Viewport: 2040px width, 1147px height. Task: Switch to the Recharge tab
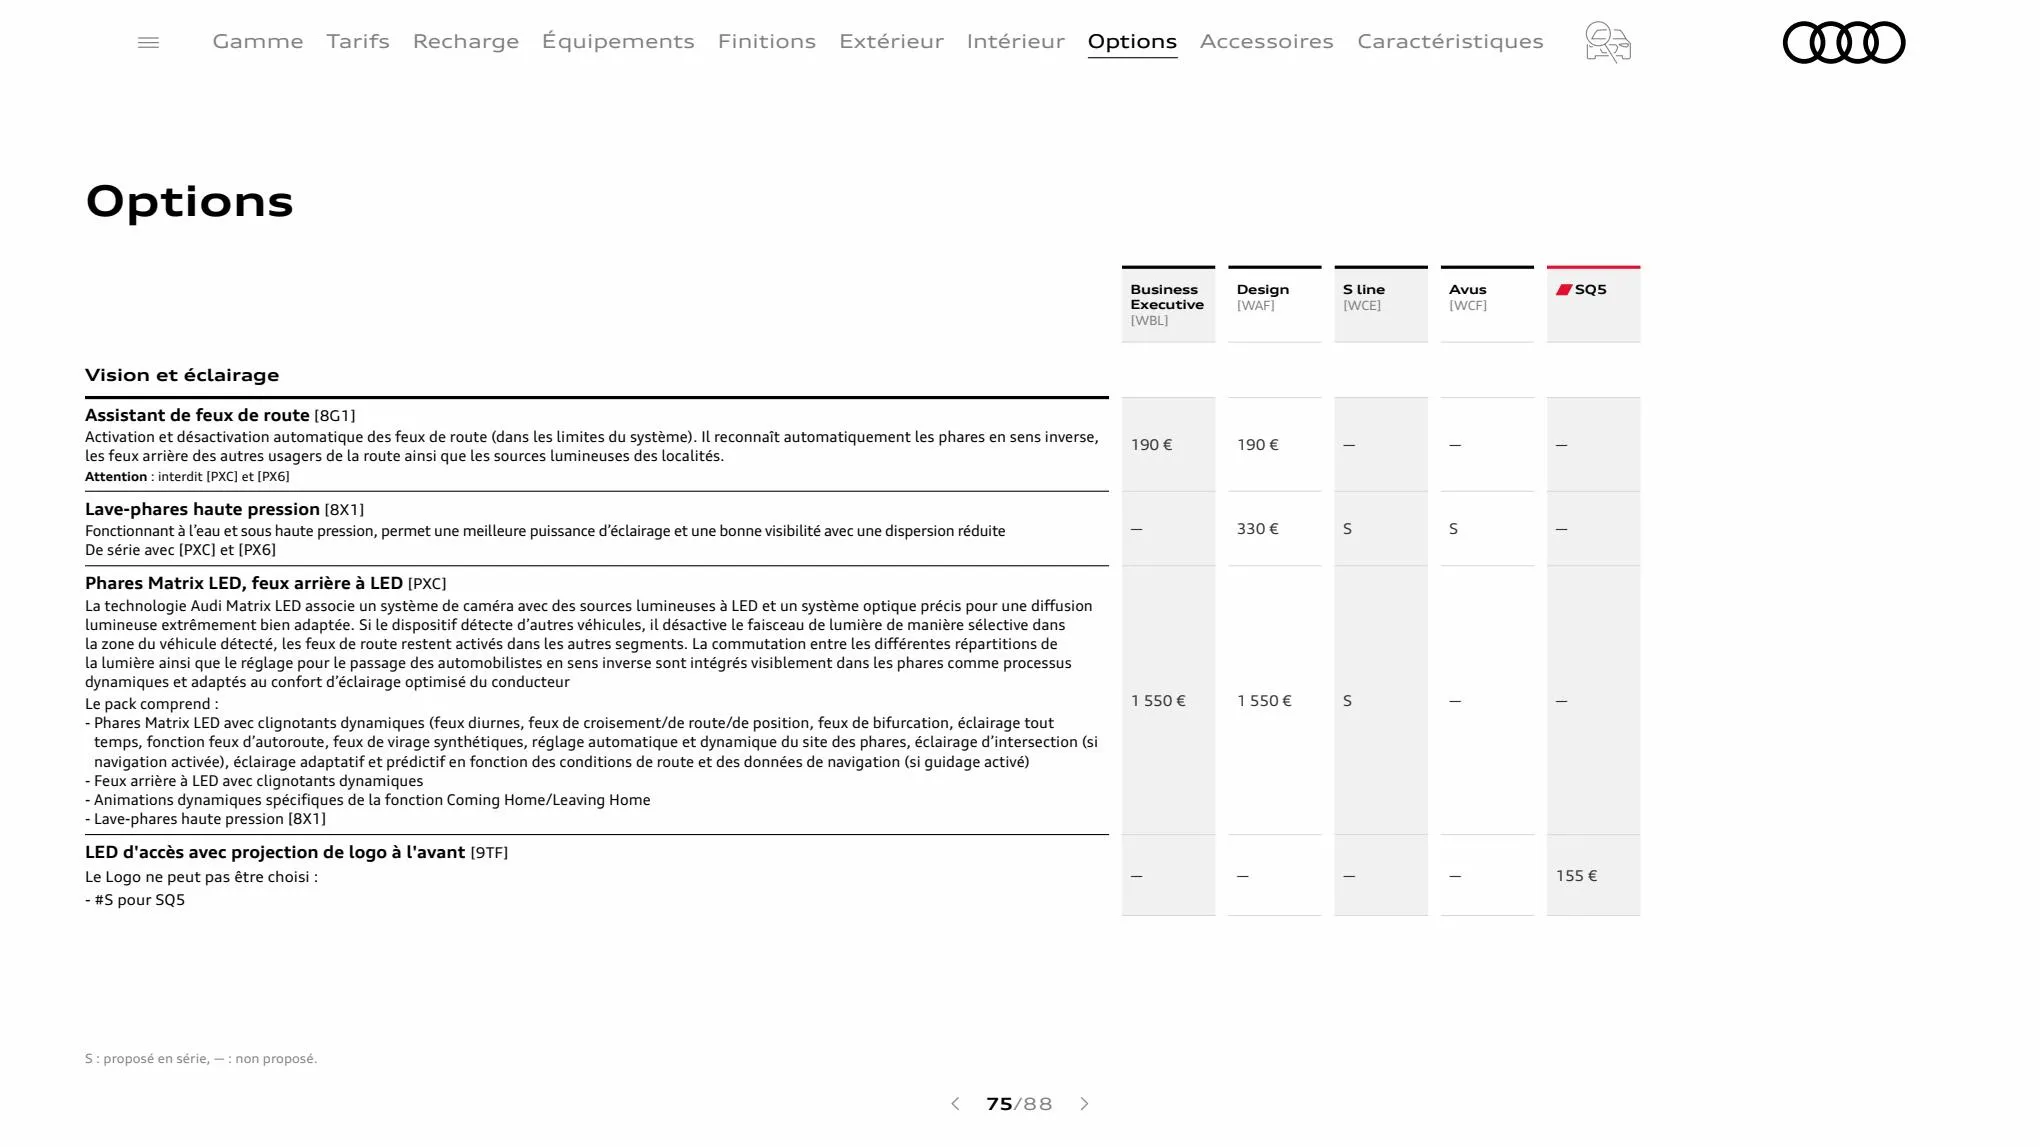point(466,41)
